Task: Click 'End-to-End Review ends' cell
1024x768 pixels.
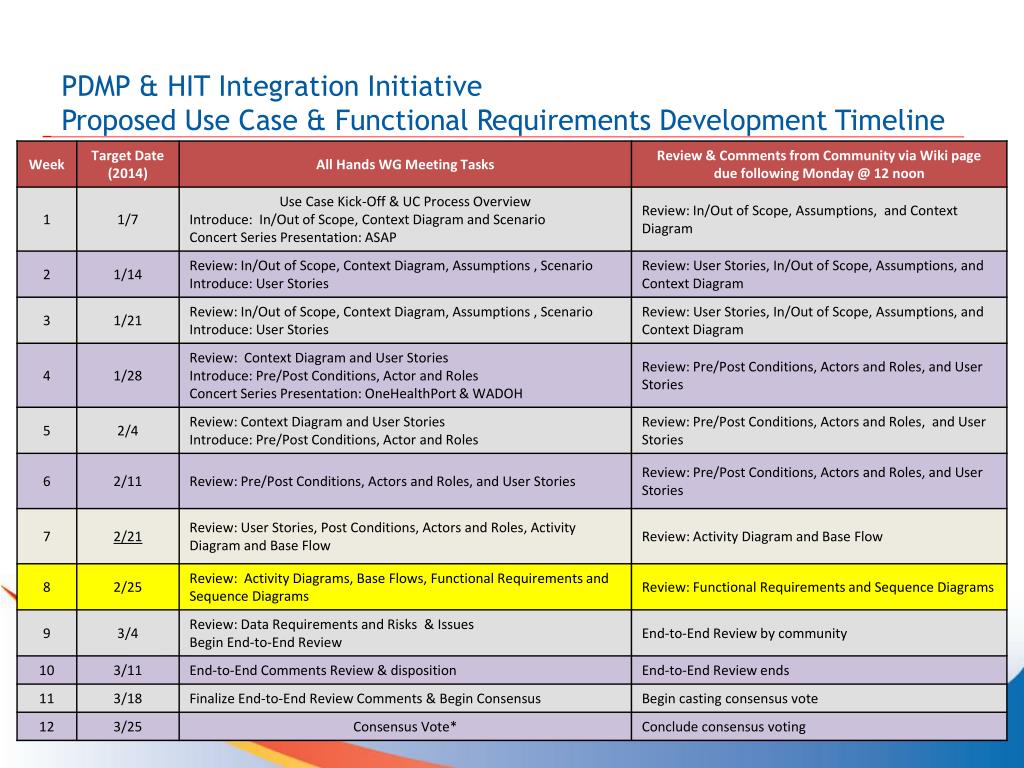Action: point(819,671)
